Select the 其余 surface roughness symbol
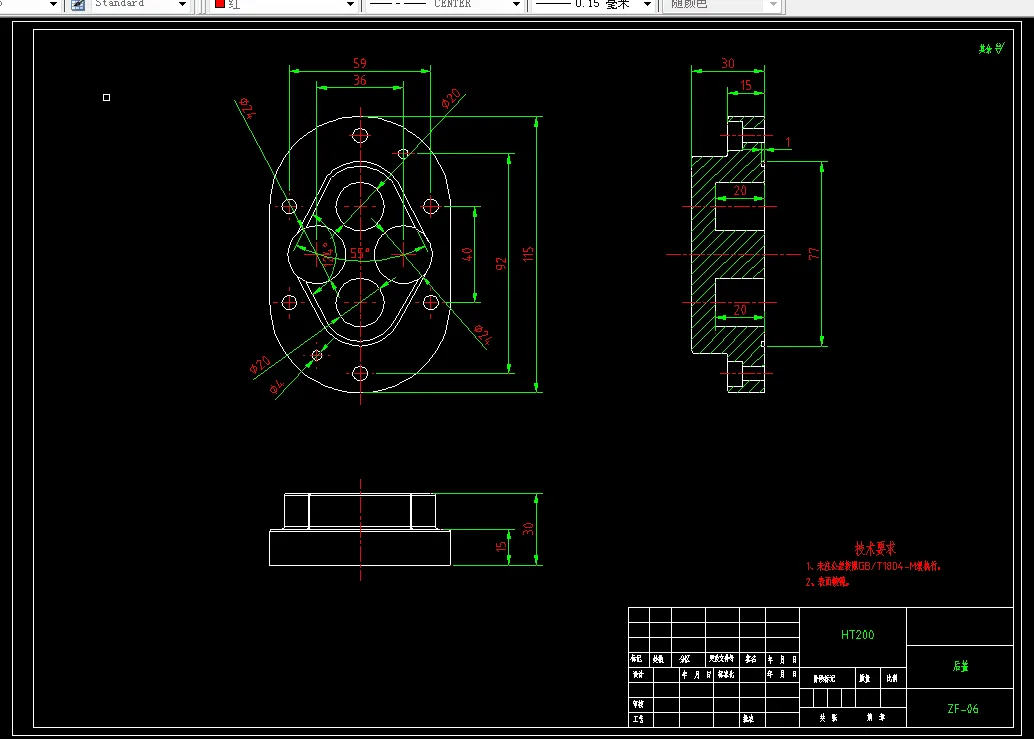The width and height of the screenshot is (1034, 739). point(991,48)
